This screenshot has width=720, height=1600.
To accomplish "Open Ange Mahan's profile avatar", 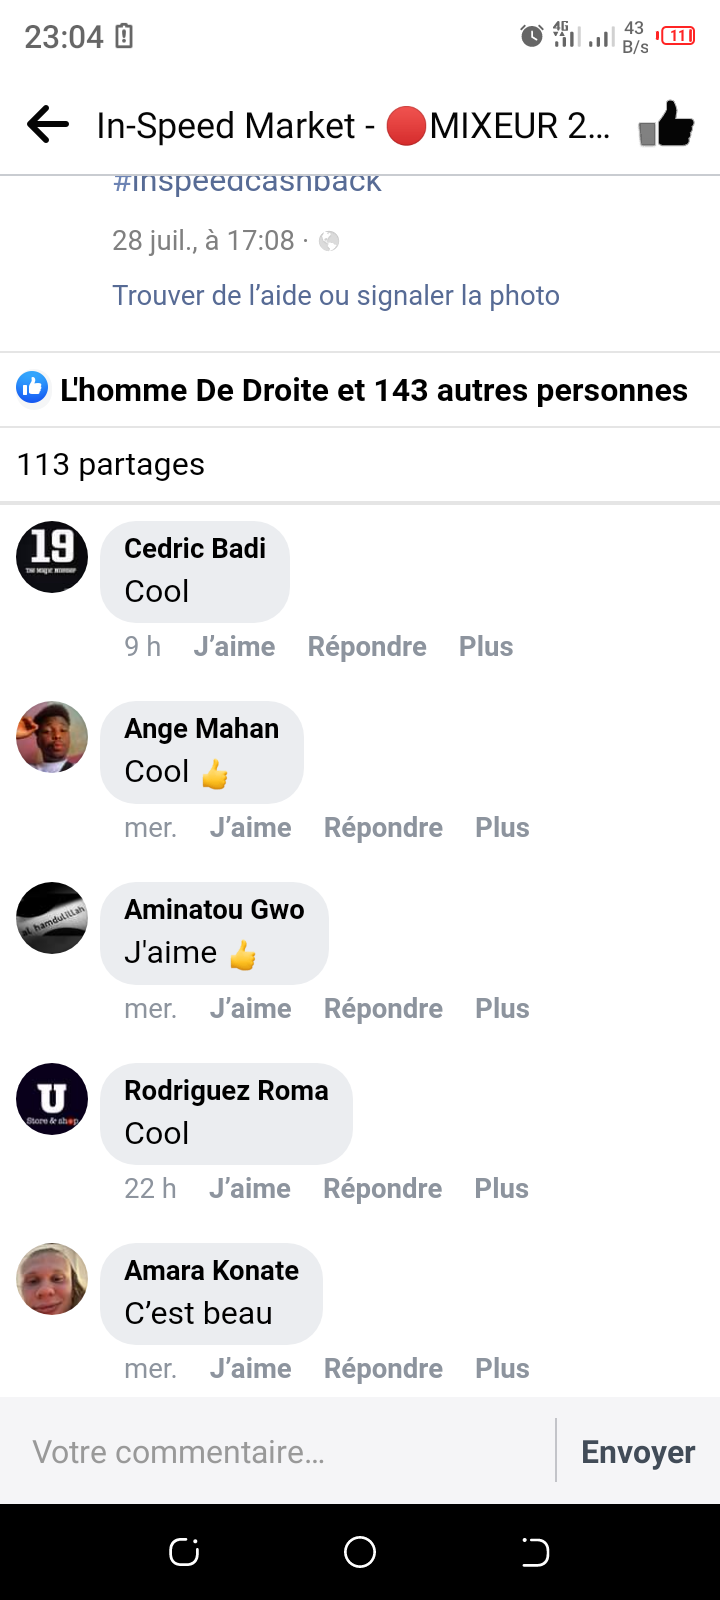I will (52, 737).
